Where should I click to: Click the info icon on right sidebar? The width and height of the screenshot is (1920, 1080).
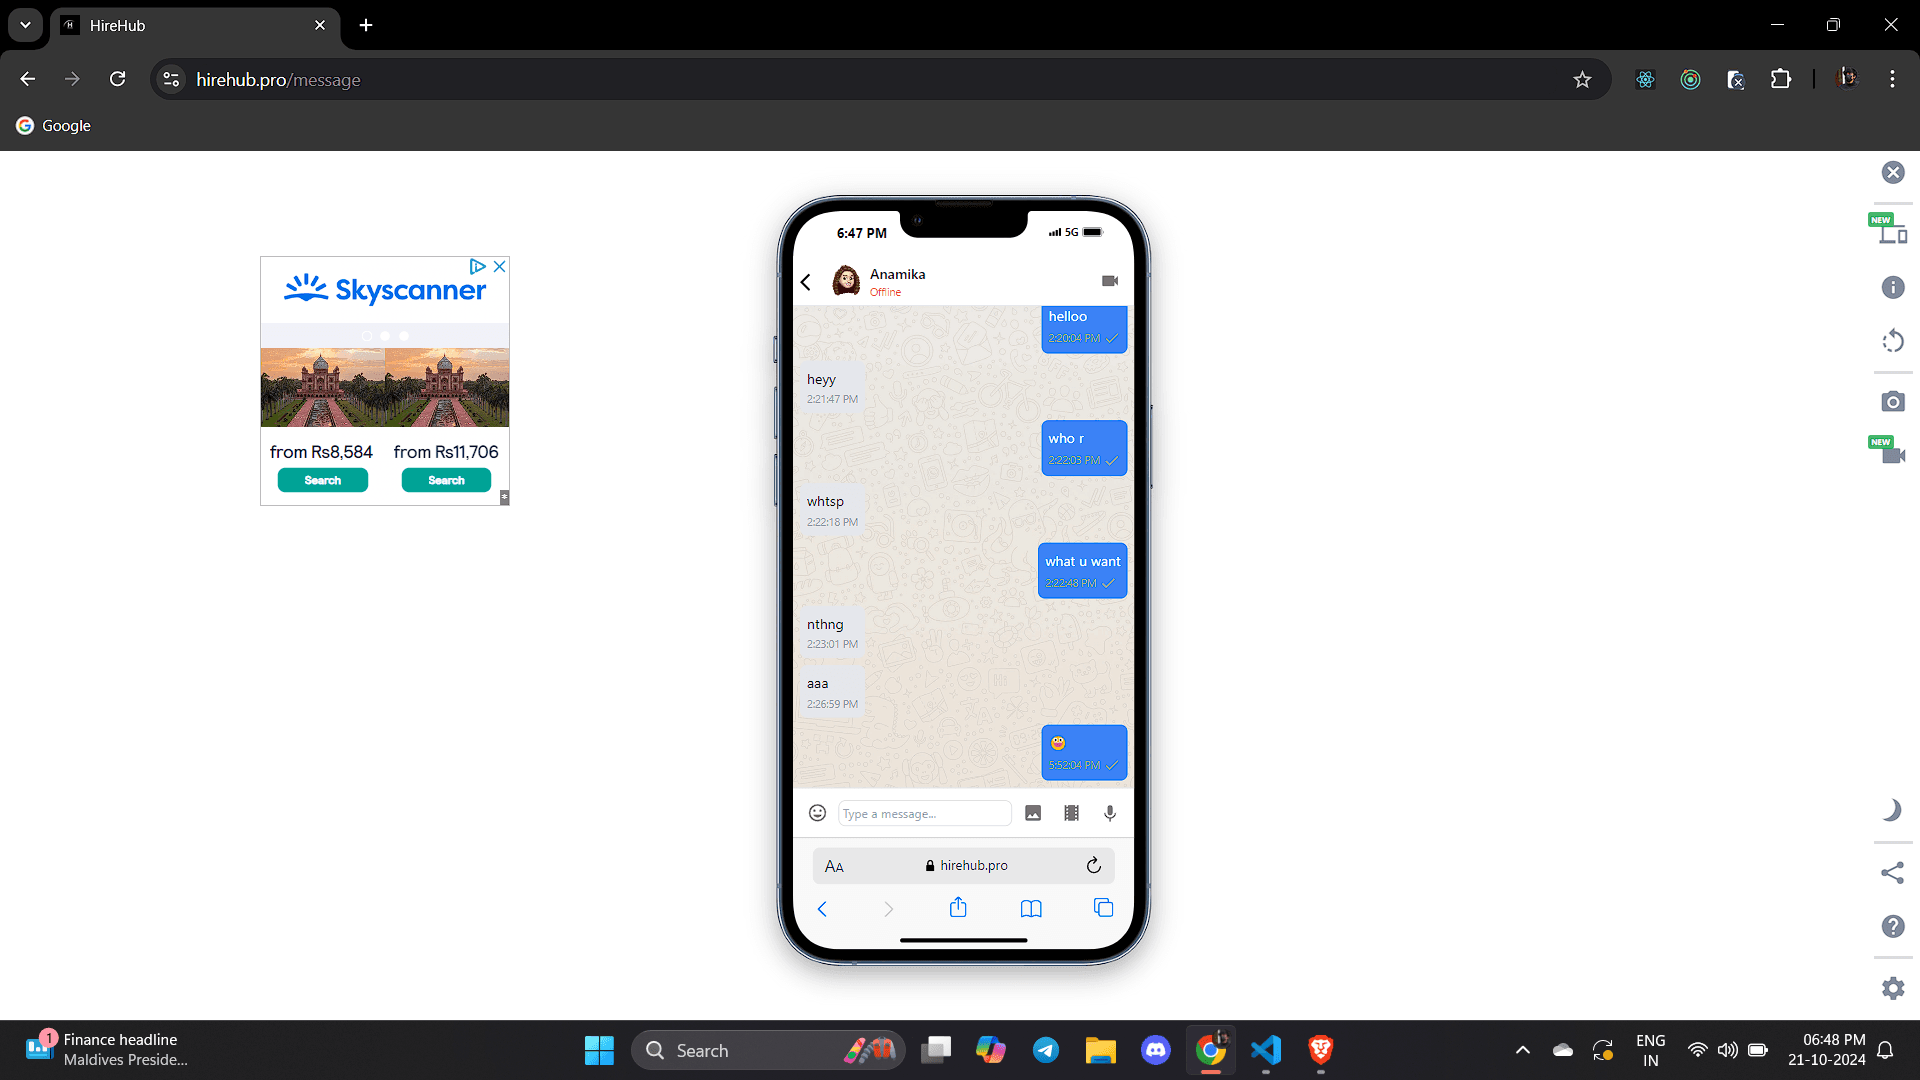point(1892,287)
